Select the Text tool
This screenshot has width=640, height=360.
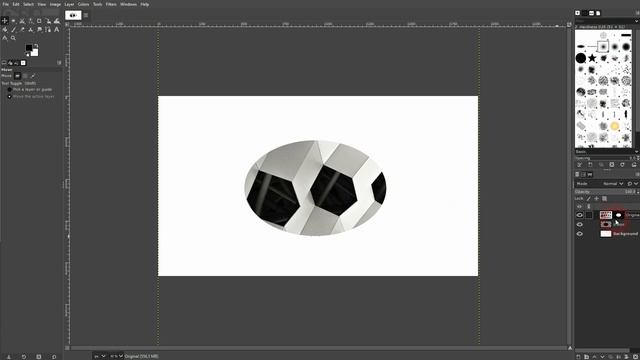point(57,29)
